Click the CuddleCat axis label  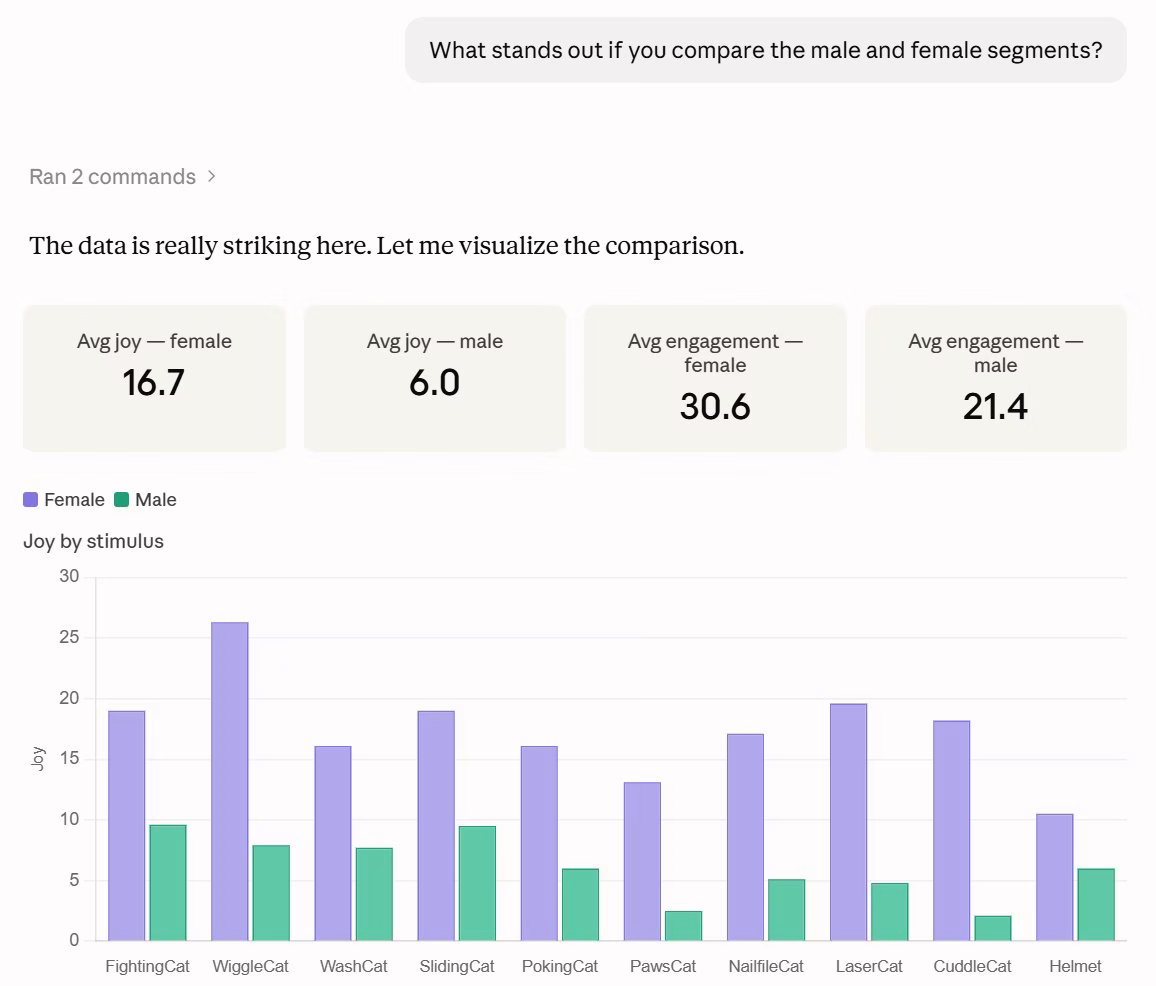point(972,966)
